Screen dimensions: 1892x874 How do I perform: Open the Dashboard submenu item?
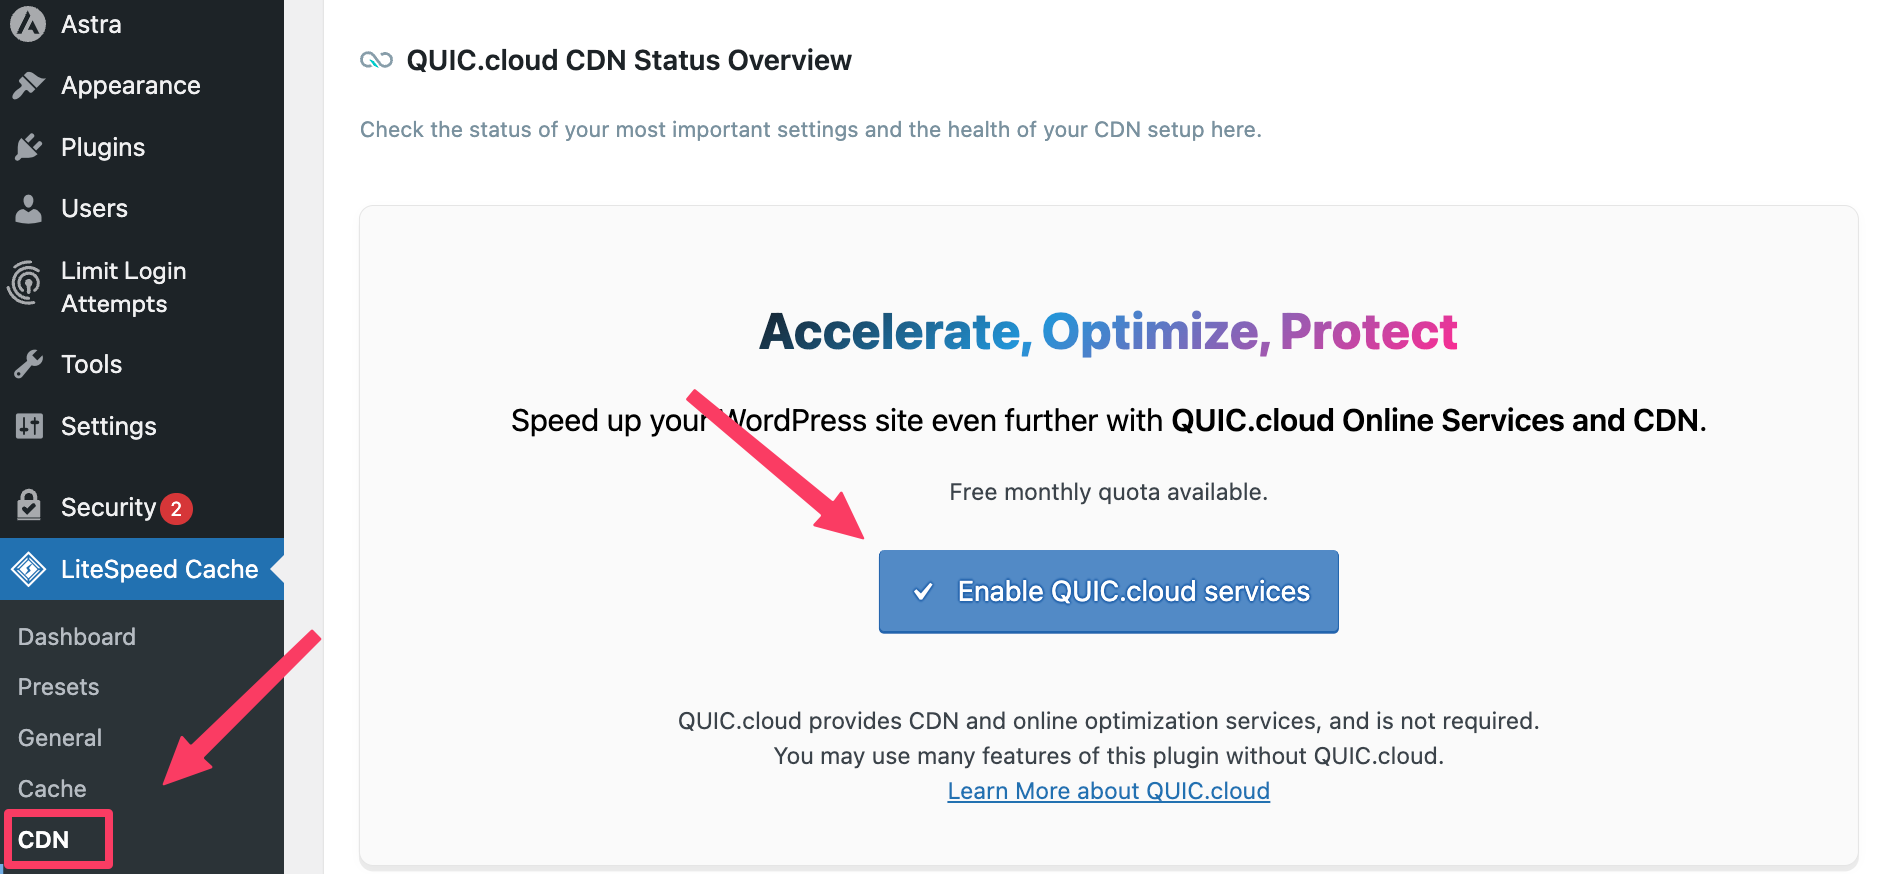pos(77,637)
